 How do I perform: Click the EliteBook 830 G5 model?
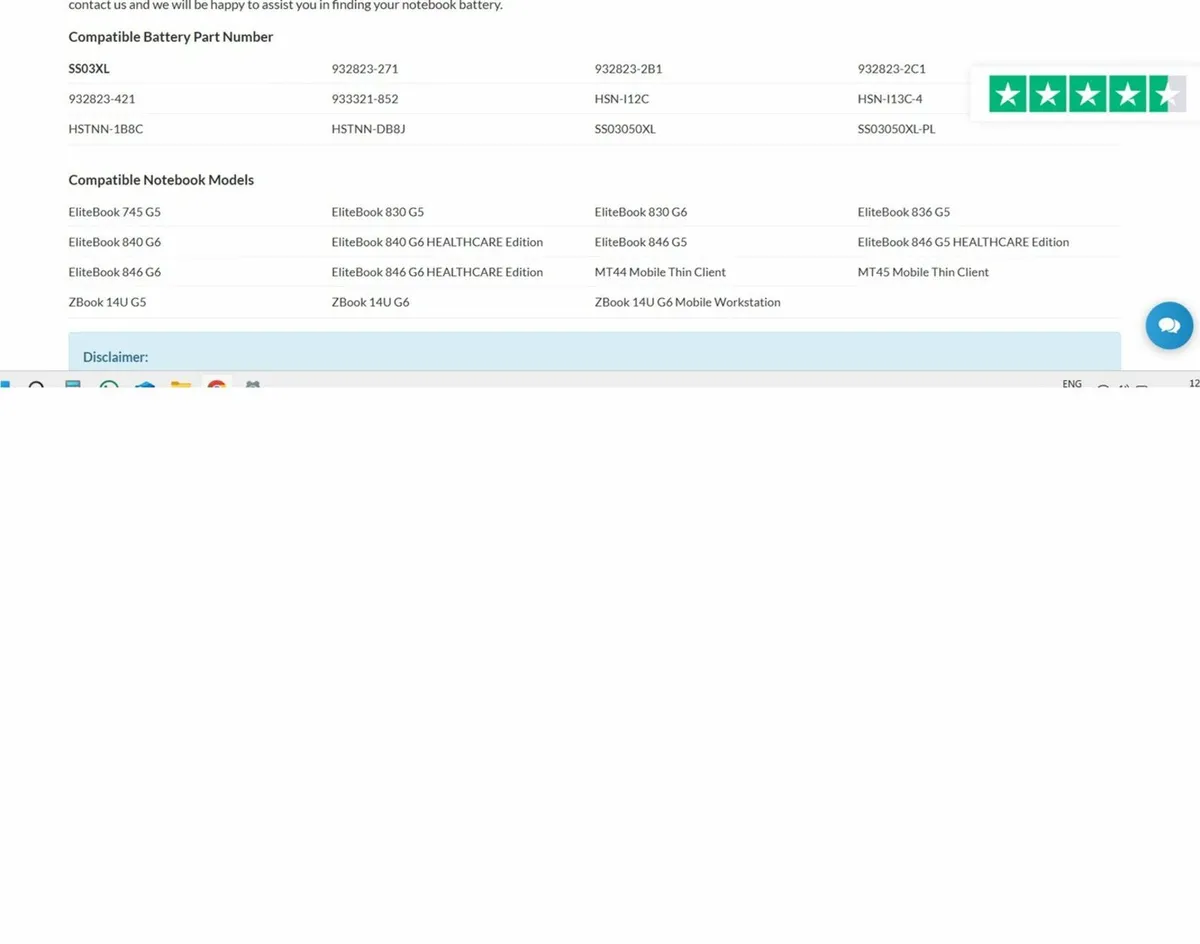coord(378,212)
